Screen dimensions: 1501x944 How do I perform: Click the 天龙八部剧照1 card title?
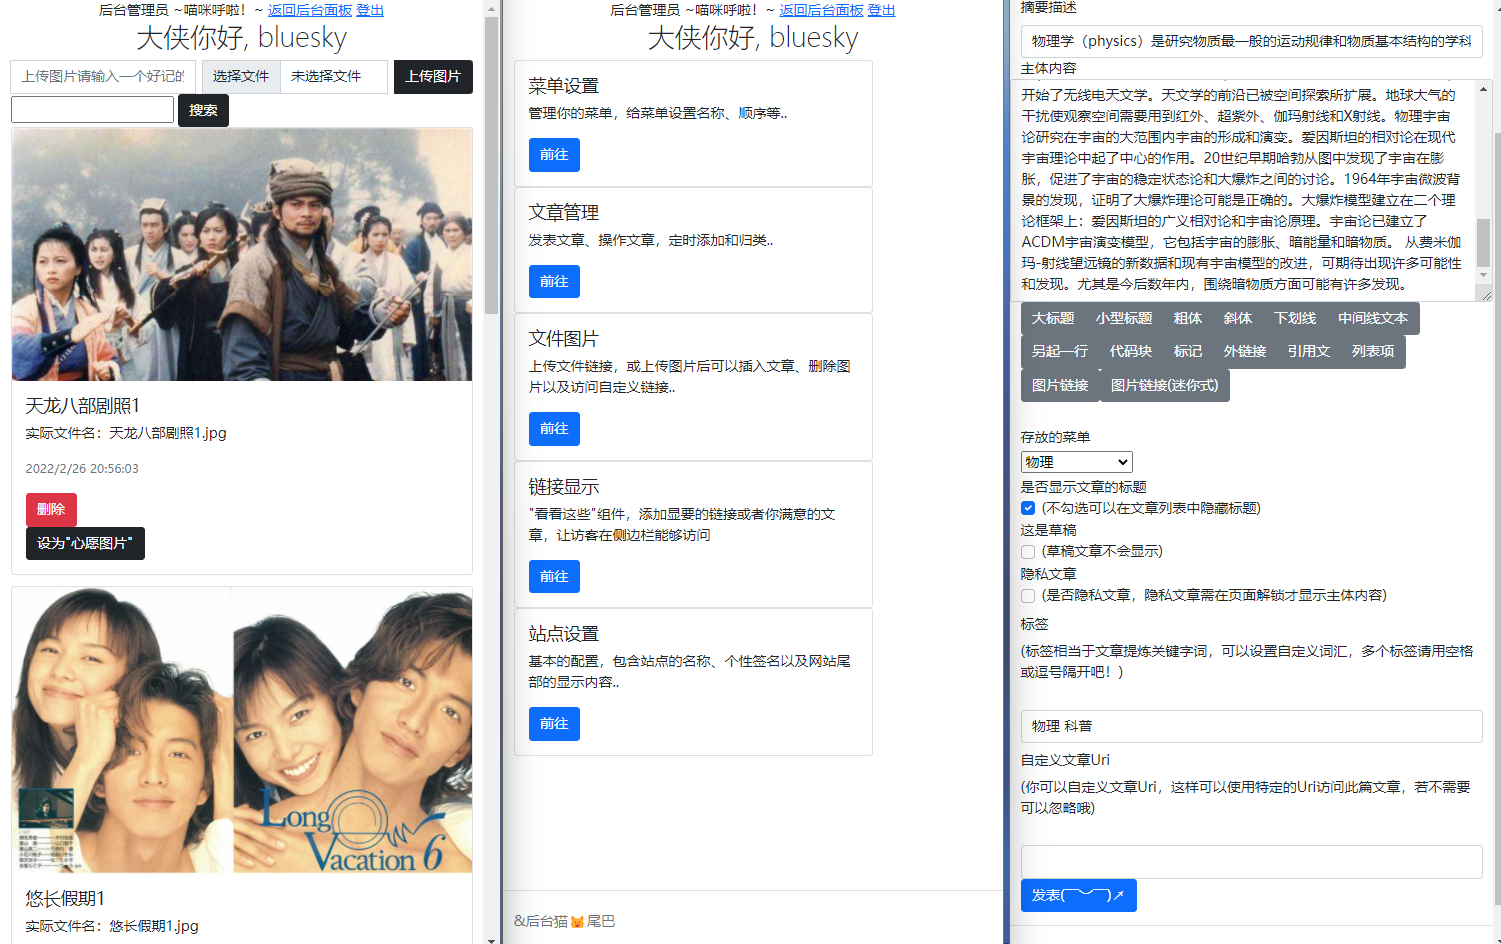click(83, 406)
